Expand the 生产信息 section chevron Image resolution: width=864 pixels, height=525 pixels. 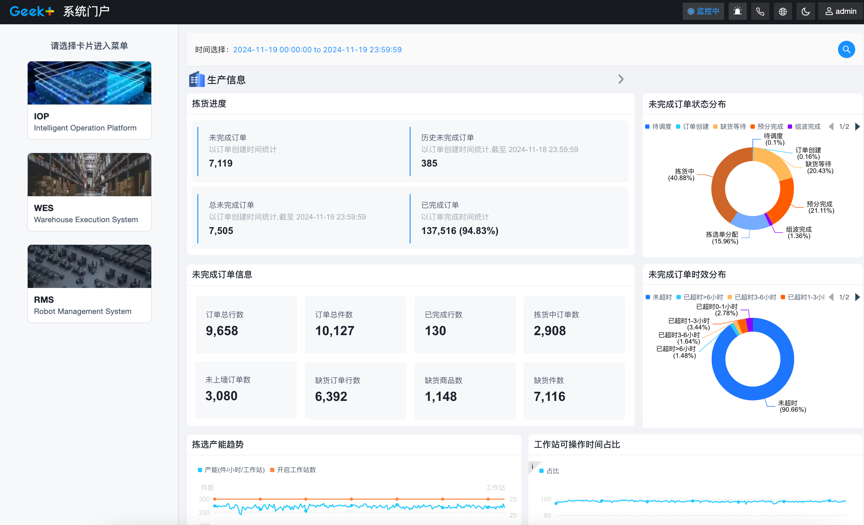point(620,80)
